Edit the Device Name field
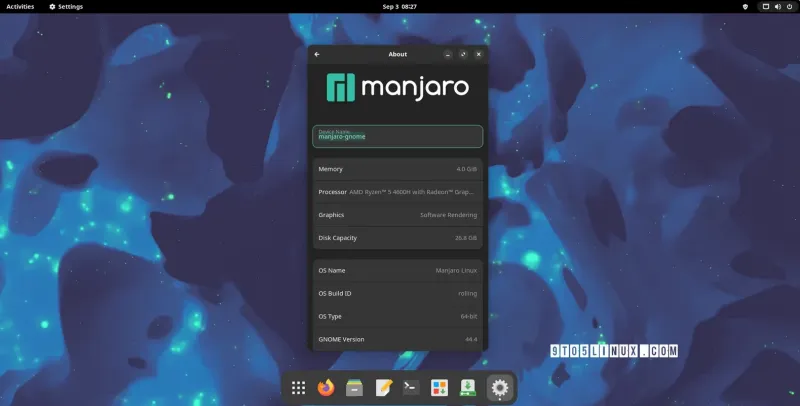Viewport: 800px width, 406px height. (x=398, y=136)
